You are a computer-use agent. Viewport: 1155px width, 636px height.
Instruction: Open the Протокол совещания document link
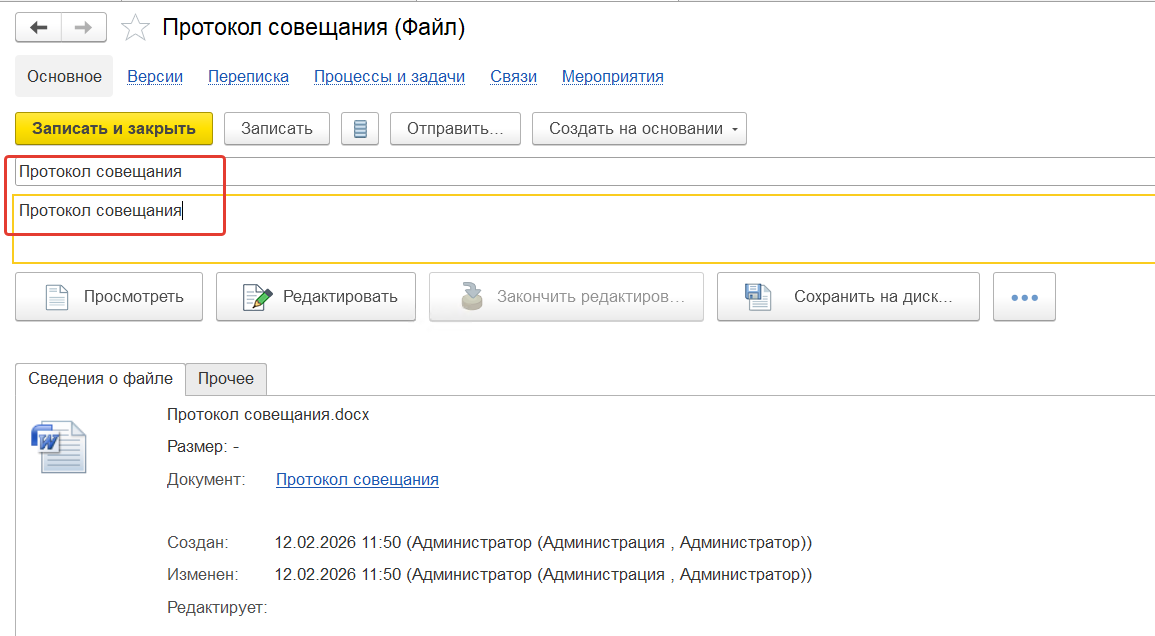[x=357, y=480]
